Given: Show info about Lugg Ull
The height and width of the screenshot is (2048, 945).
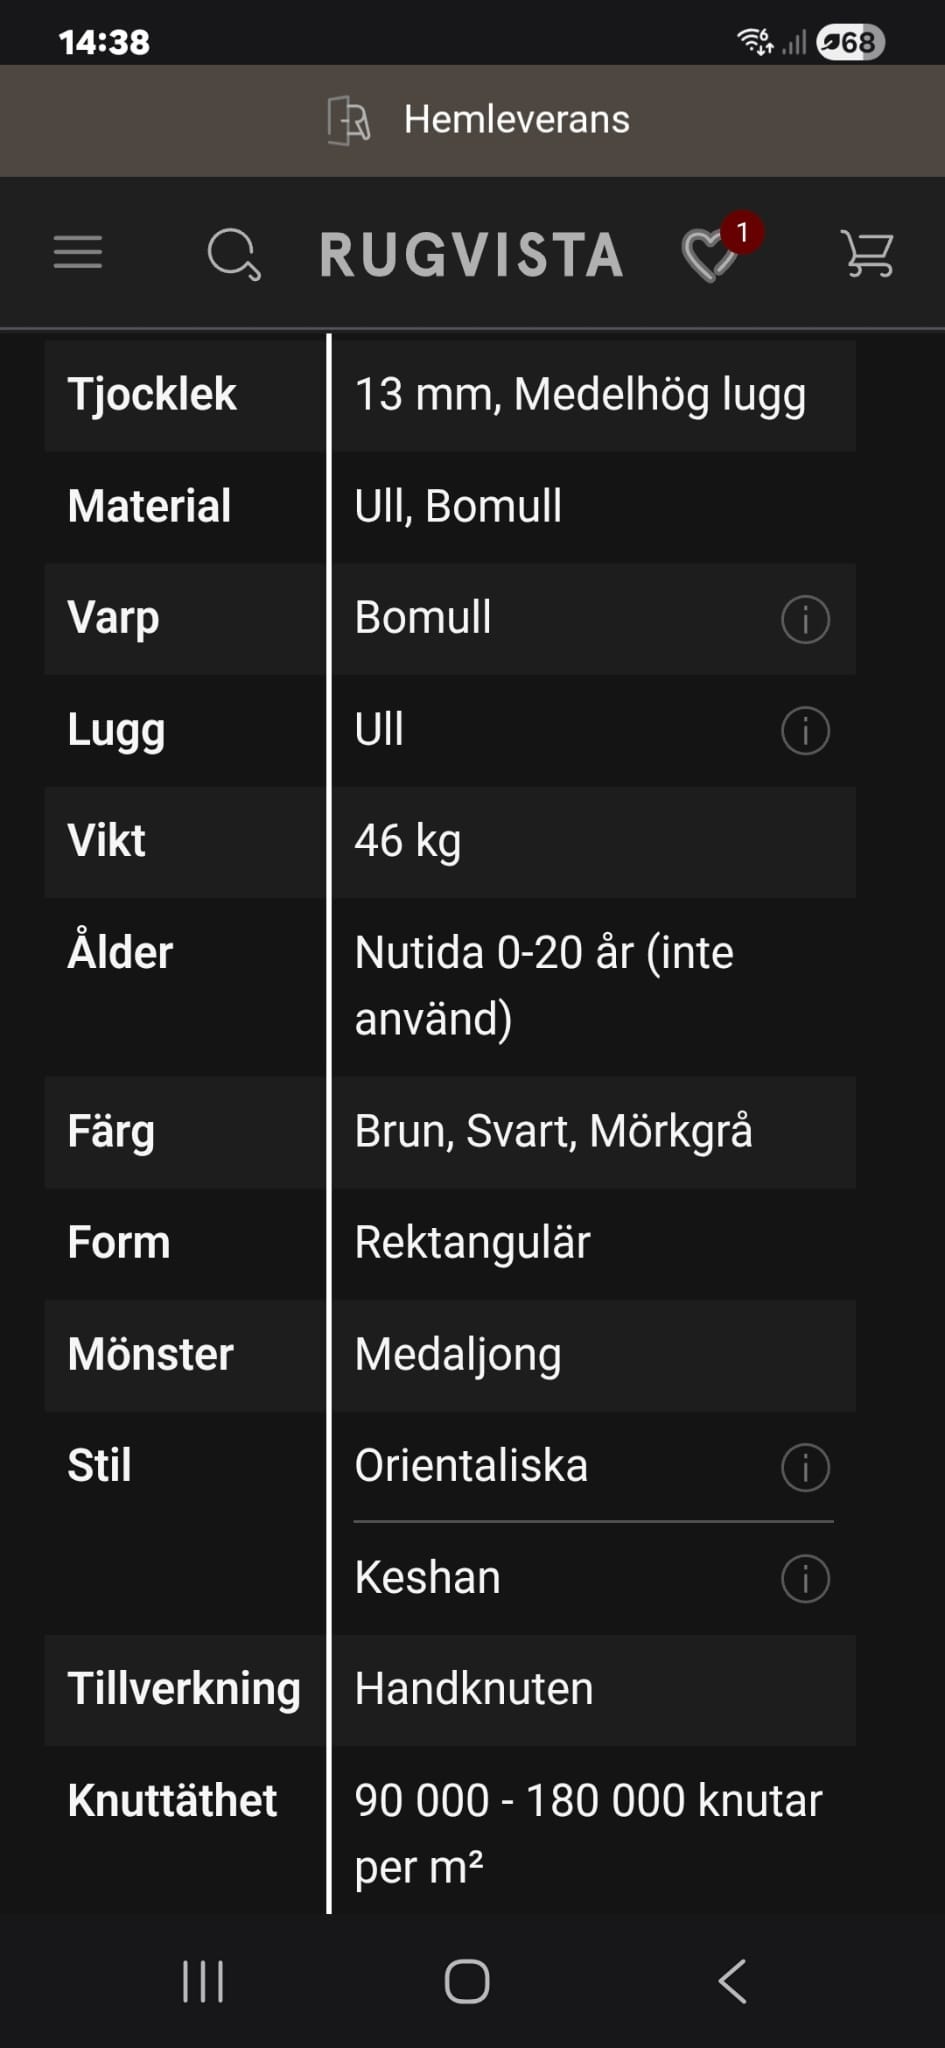Looking at the screenshot, I should [805, 730].
